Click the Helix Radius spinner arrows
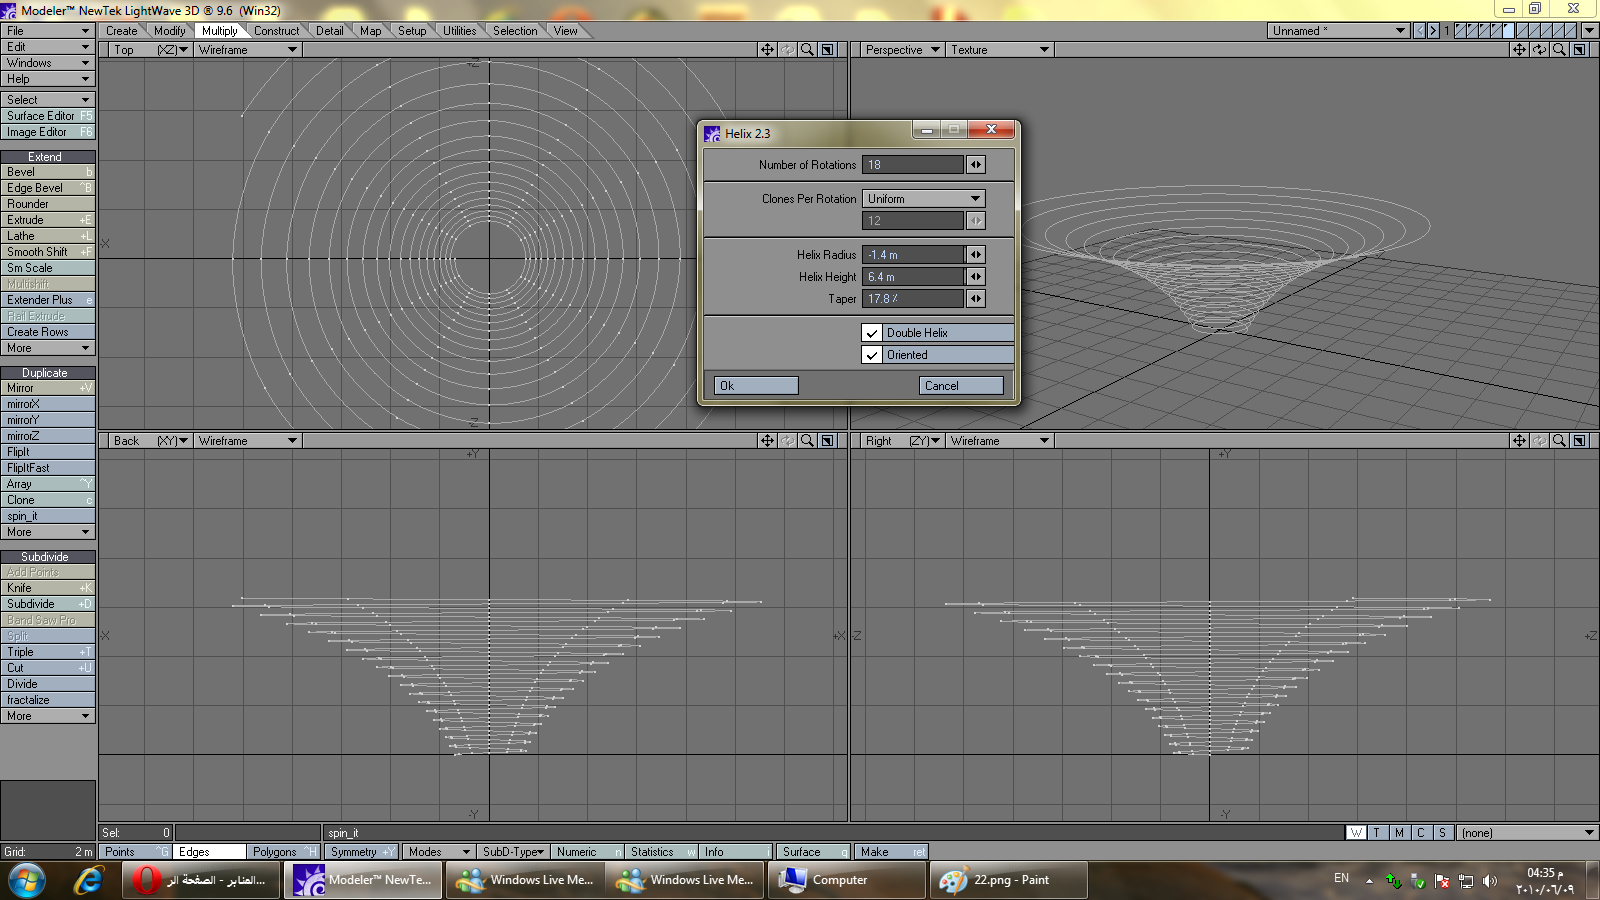 pyautogui.click(x=976, y=254)
